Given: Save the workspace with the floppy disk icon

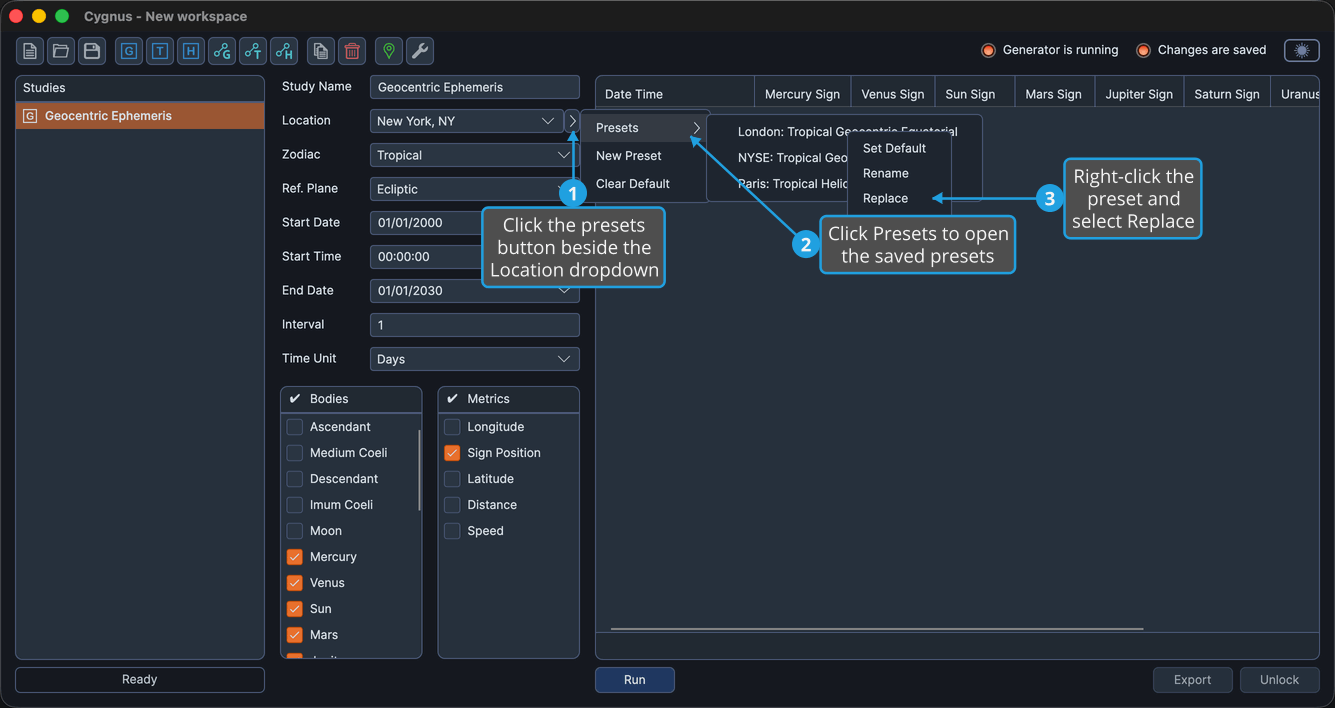Looking at the screenshot, I should pos(92,51).
